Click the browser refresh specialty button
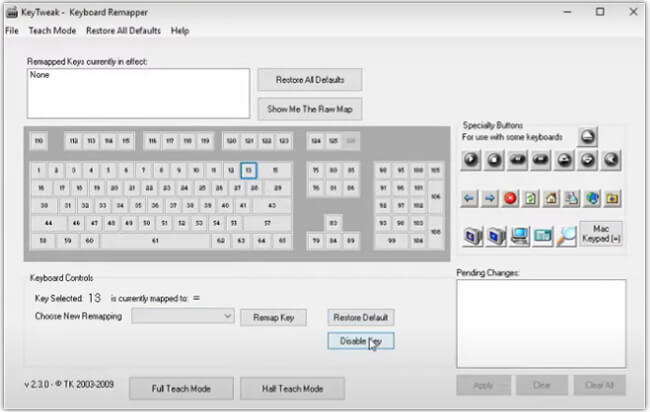 [x=531, y=199]
